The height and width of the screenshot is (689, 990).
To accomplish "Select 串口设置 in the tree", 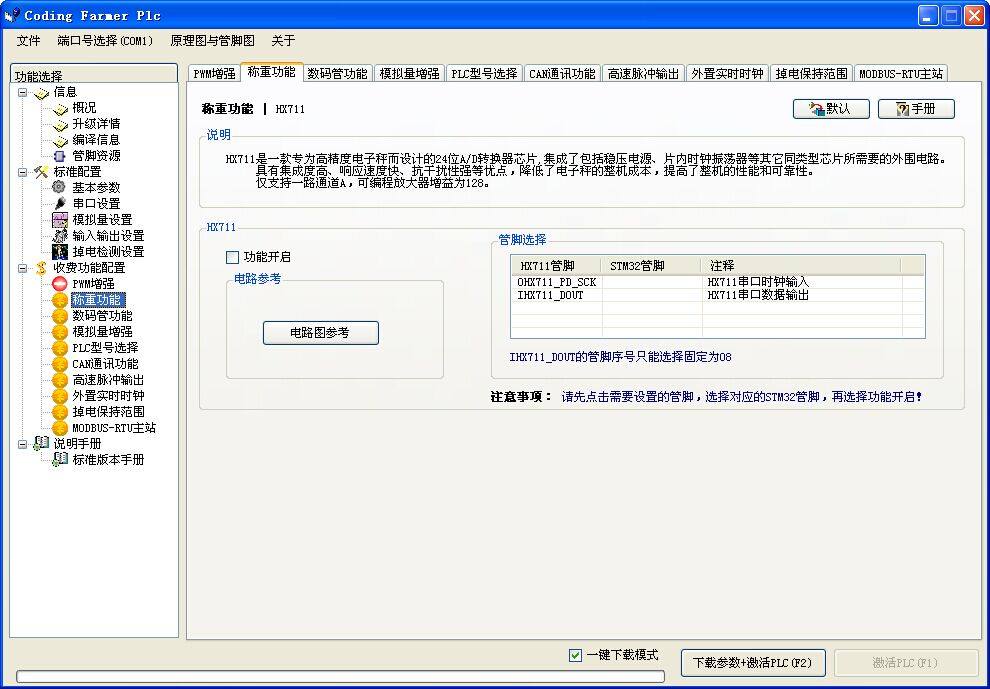I will tap(96, 203).
